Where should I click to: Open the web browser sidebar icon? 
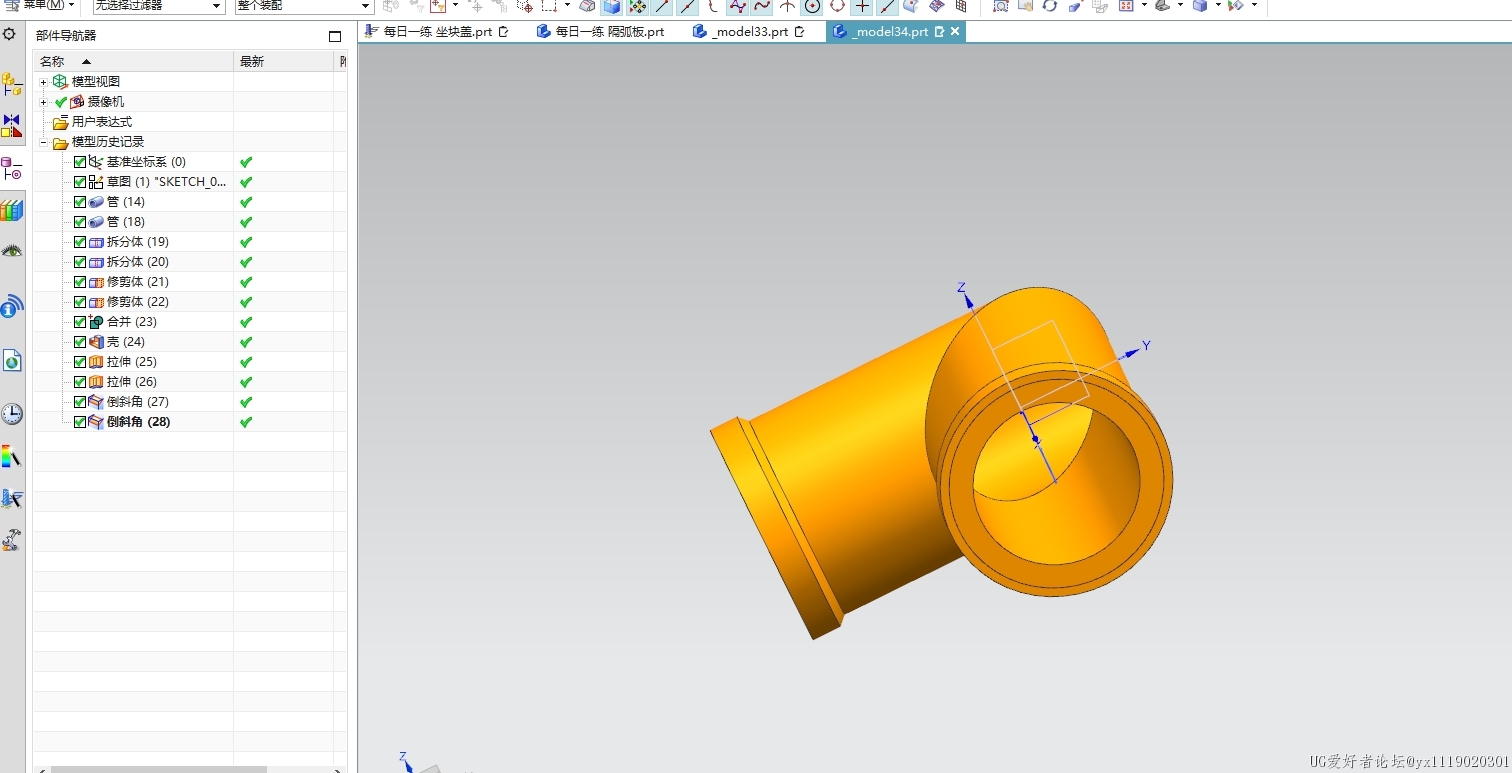(x=11, y=360)
